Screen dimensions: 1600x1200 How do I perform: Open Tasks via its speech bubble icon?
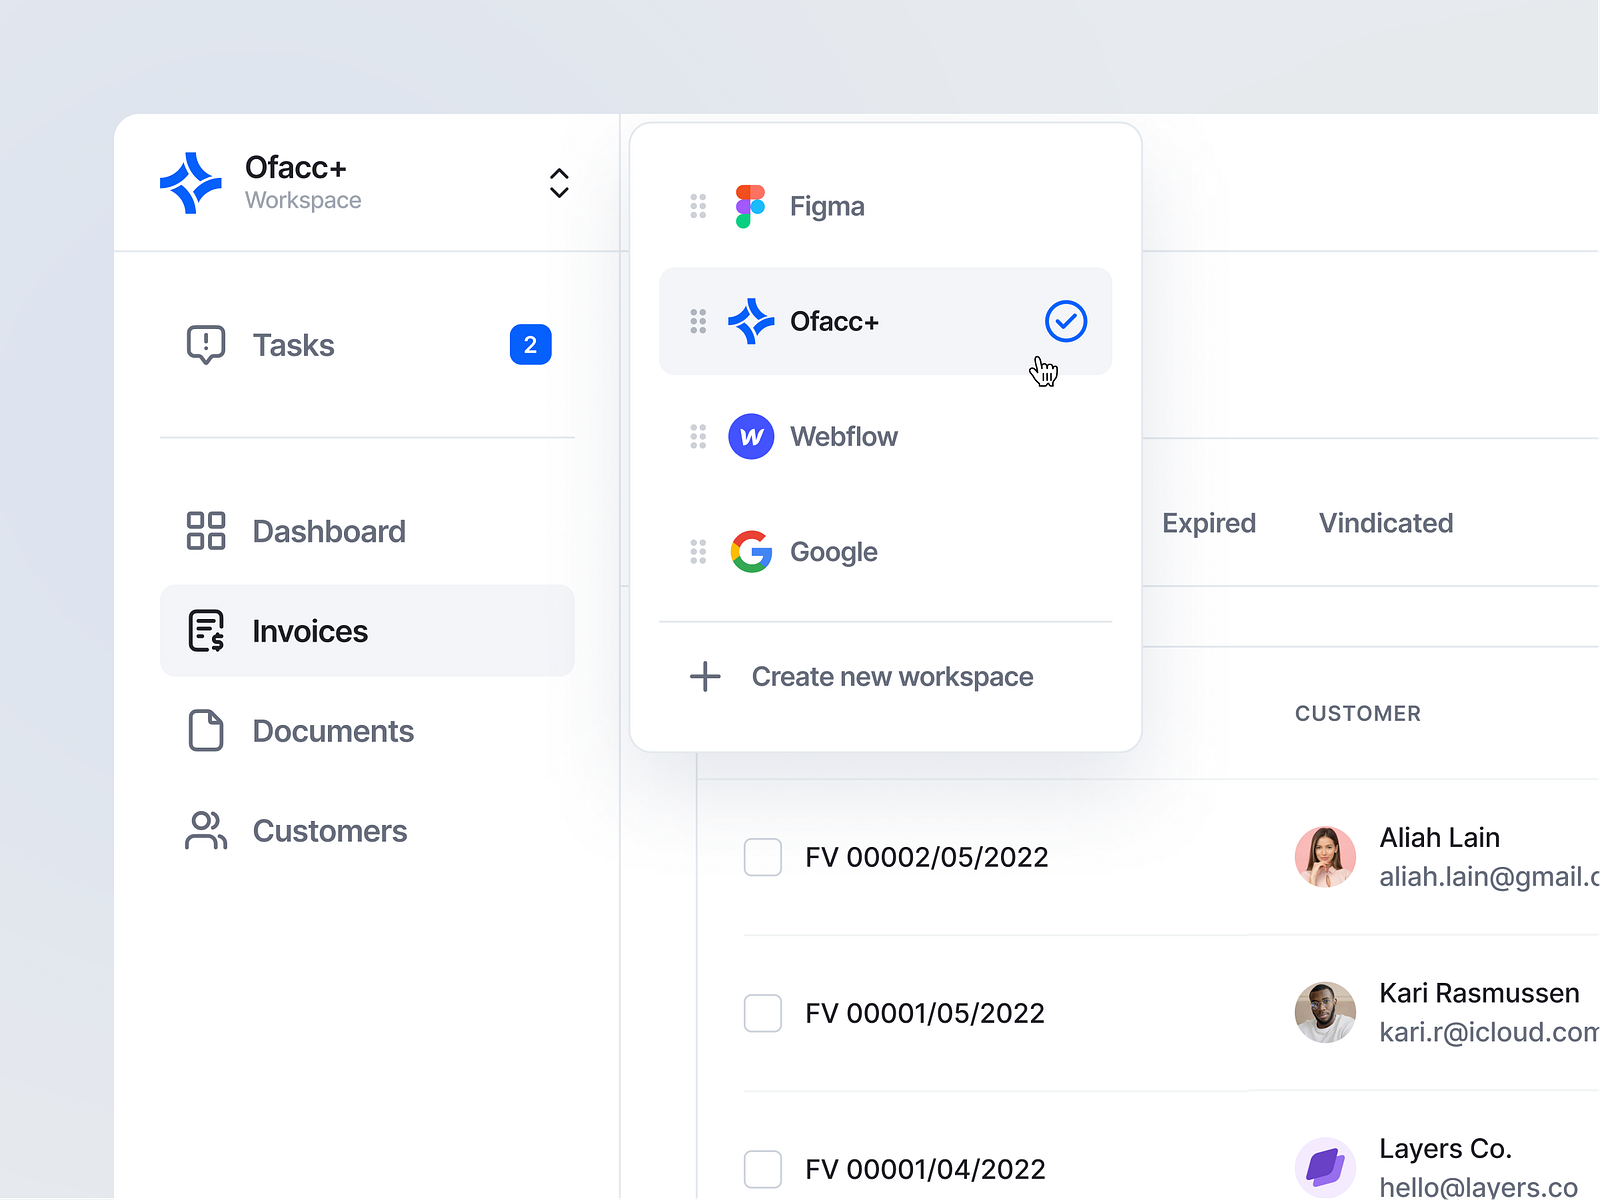[205, 344]
